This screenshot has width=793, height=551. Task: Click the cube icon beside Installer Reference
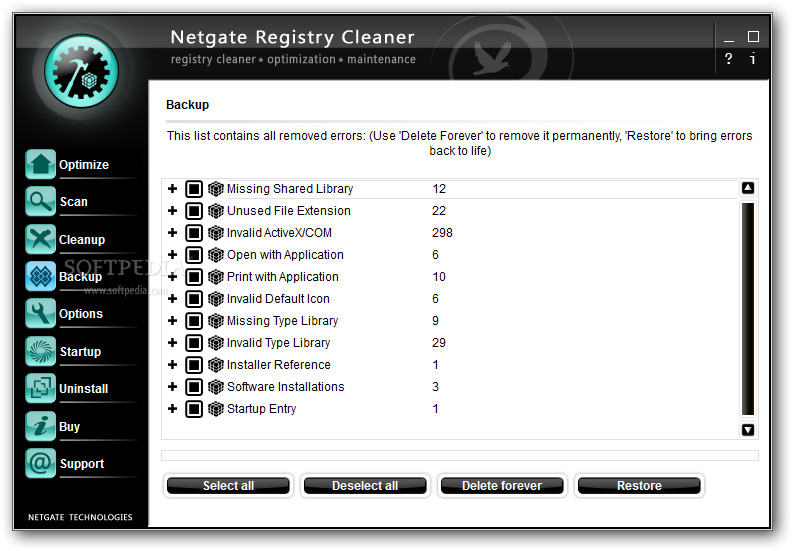(216, 365)
